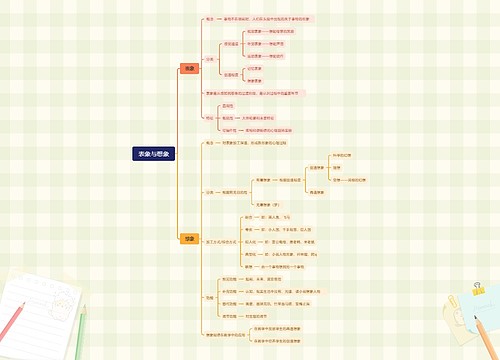Select the 加工方式/综合方式 node
This screenshot has width=500, height=360.
pos(221,242)
